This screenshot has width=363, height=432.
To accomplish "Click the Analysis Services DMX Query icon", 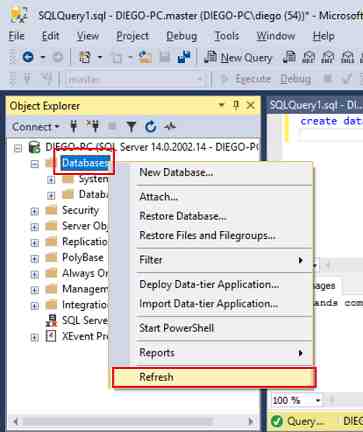I will (x=328, y=57).
